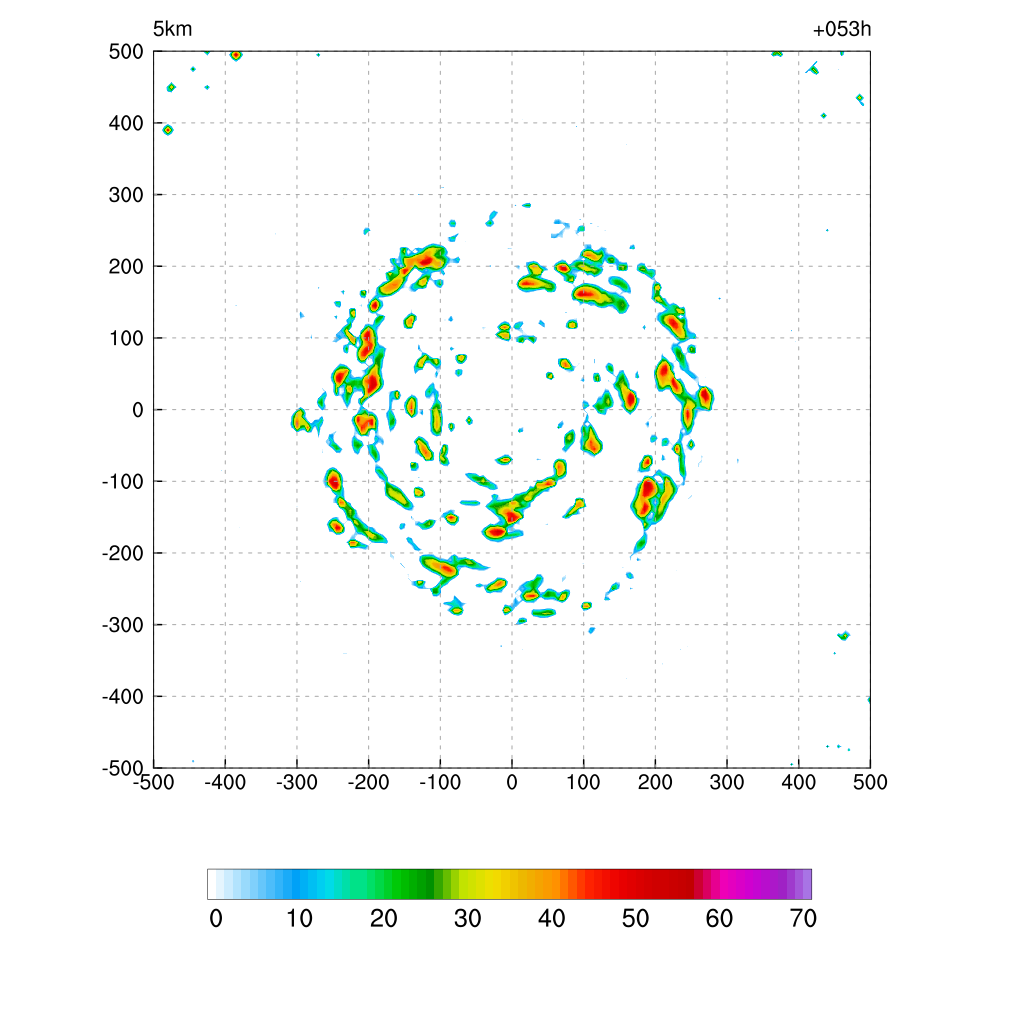Select the y-axis tick label "-200"
The width and height of the screenshot is (1024, 1024).
pyautogui.click(x=123, y=553)
